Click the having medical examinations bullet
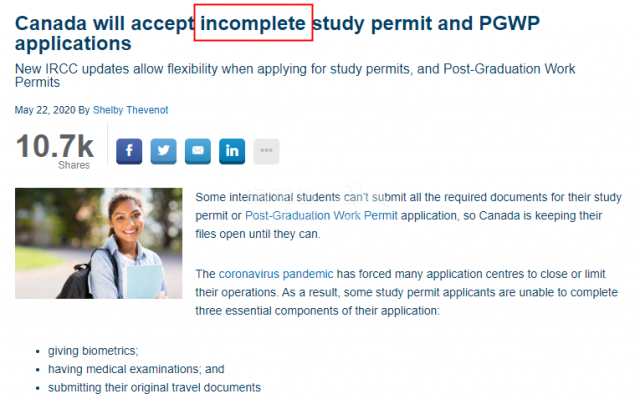The height and width of the screenshot is (404, 640). pyautogui.click(x=136, y=369)
